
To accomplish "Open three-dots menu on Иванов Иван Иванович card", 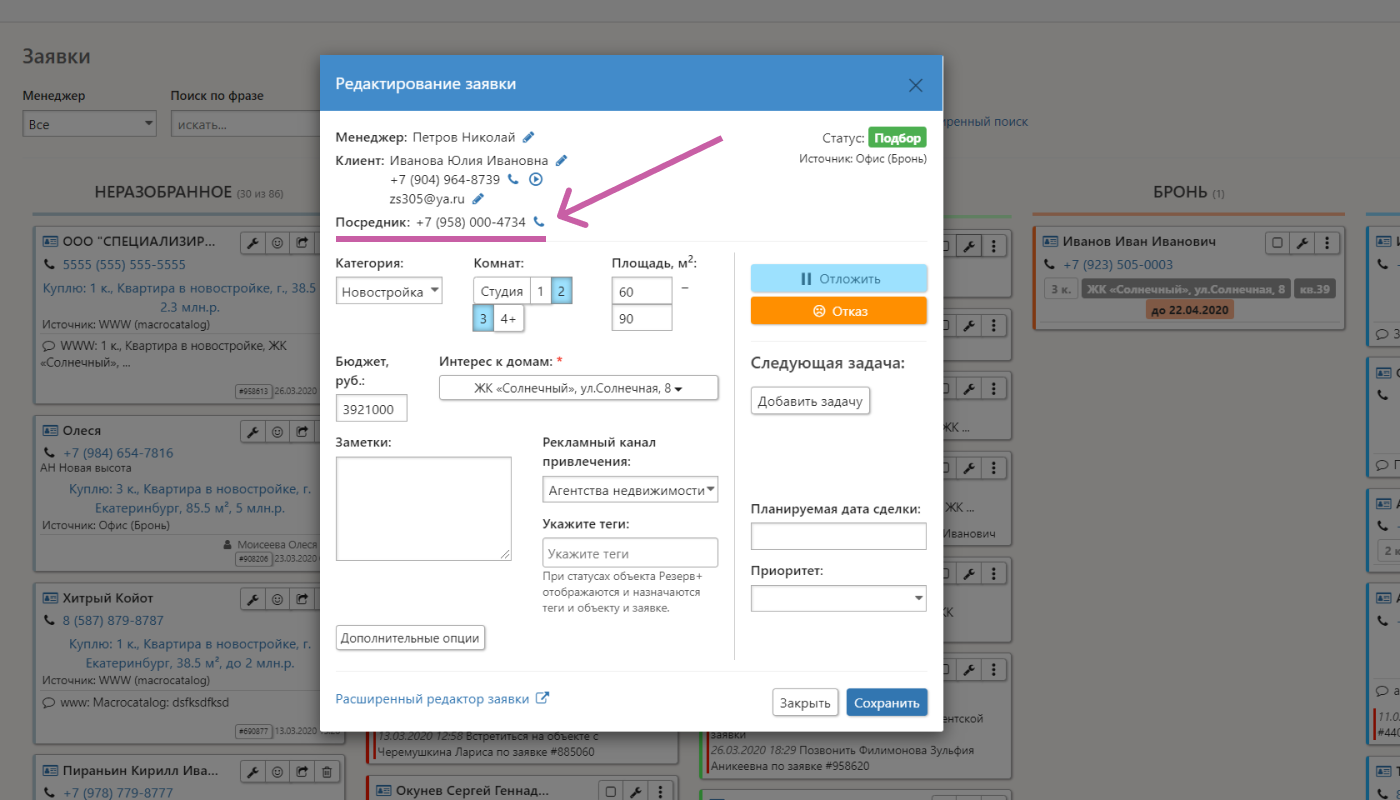I will click(1326, 242).
